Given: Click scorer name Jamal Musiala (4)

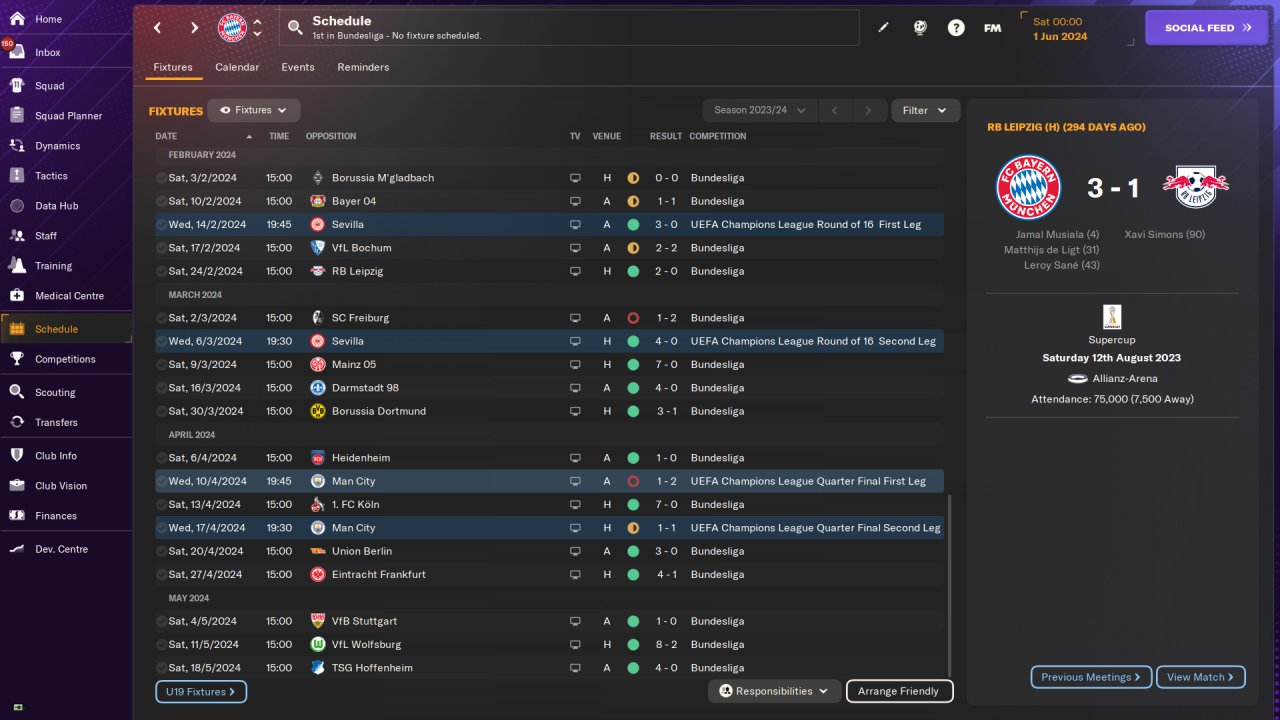Looking at the screenshot, I should click(1057, 235).
